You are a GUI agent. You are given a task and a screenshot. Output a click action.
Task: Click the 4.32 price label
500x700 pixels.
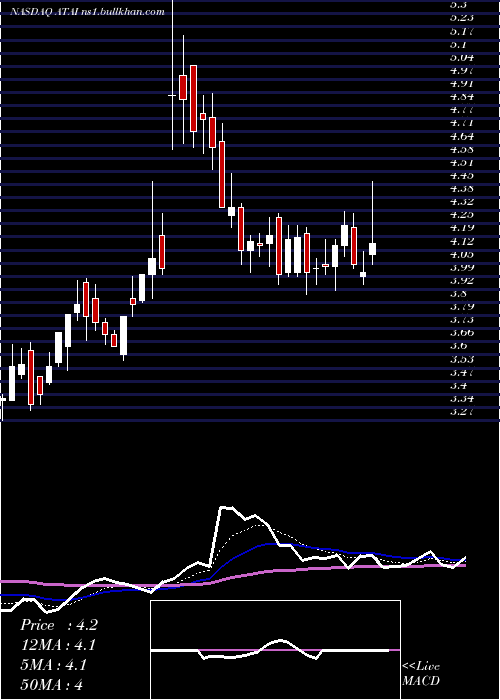[x=462, y=202]
